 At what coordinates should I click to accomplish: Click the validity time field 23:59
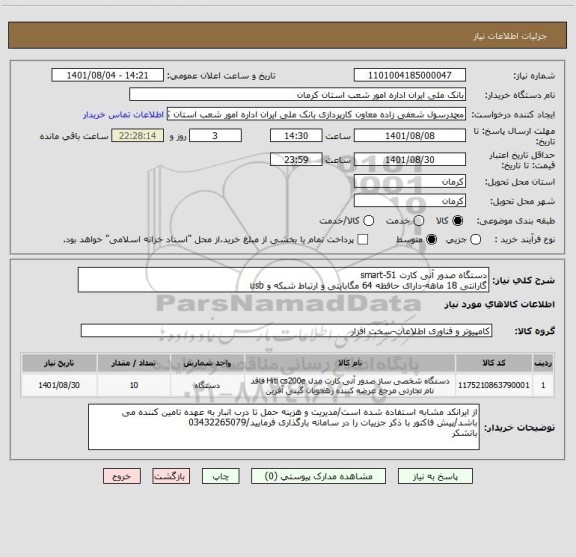296,159
